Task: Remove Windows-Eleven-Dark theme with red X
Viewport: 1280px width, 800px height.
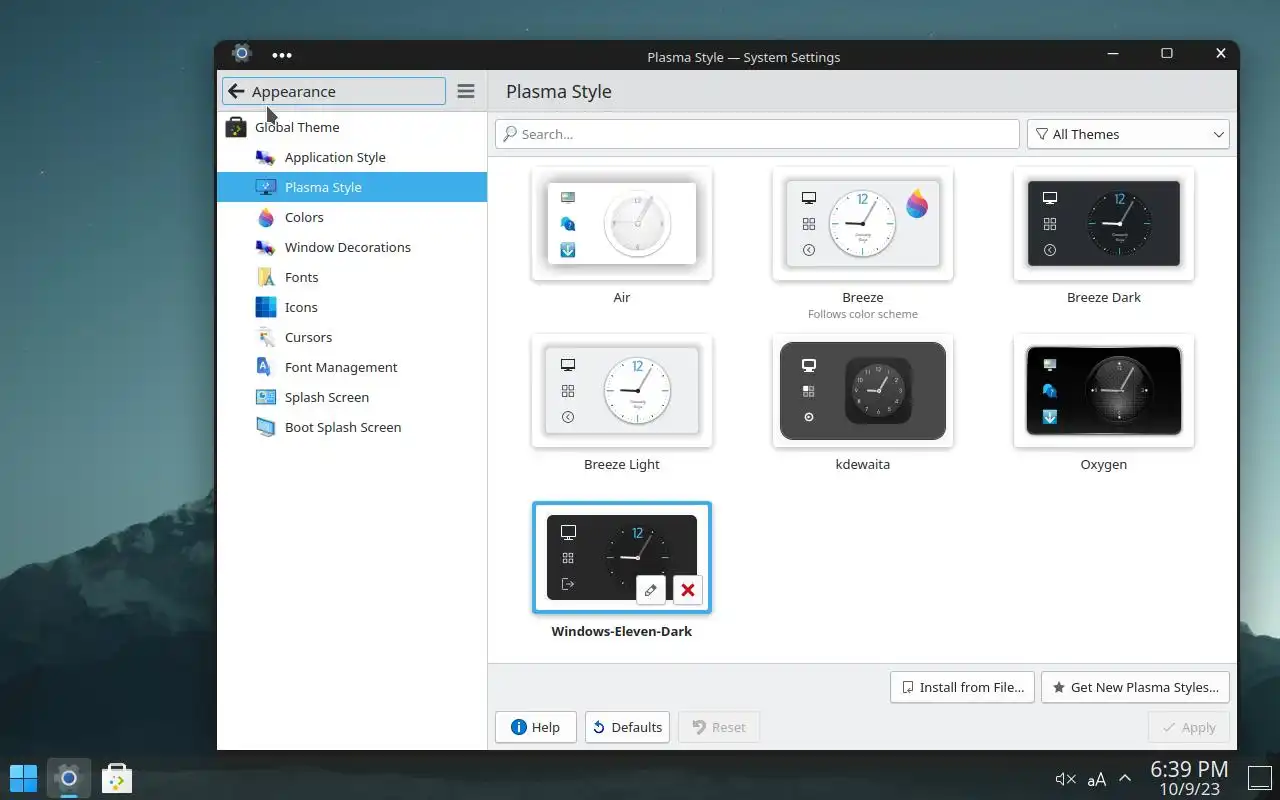Action: tap(688, 590)
